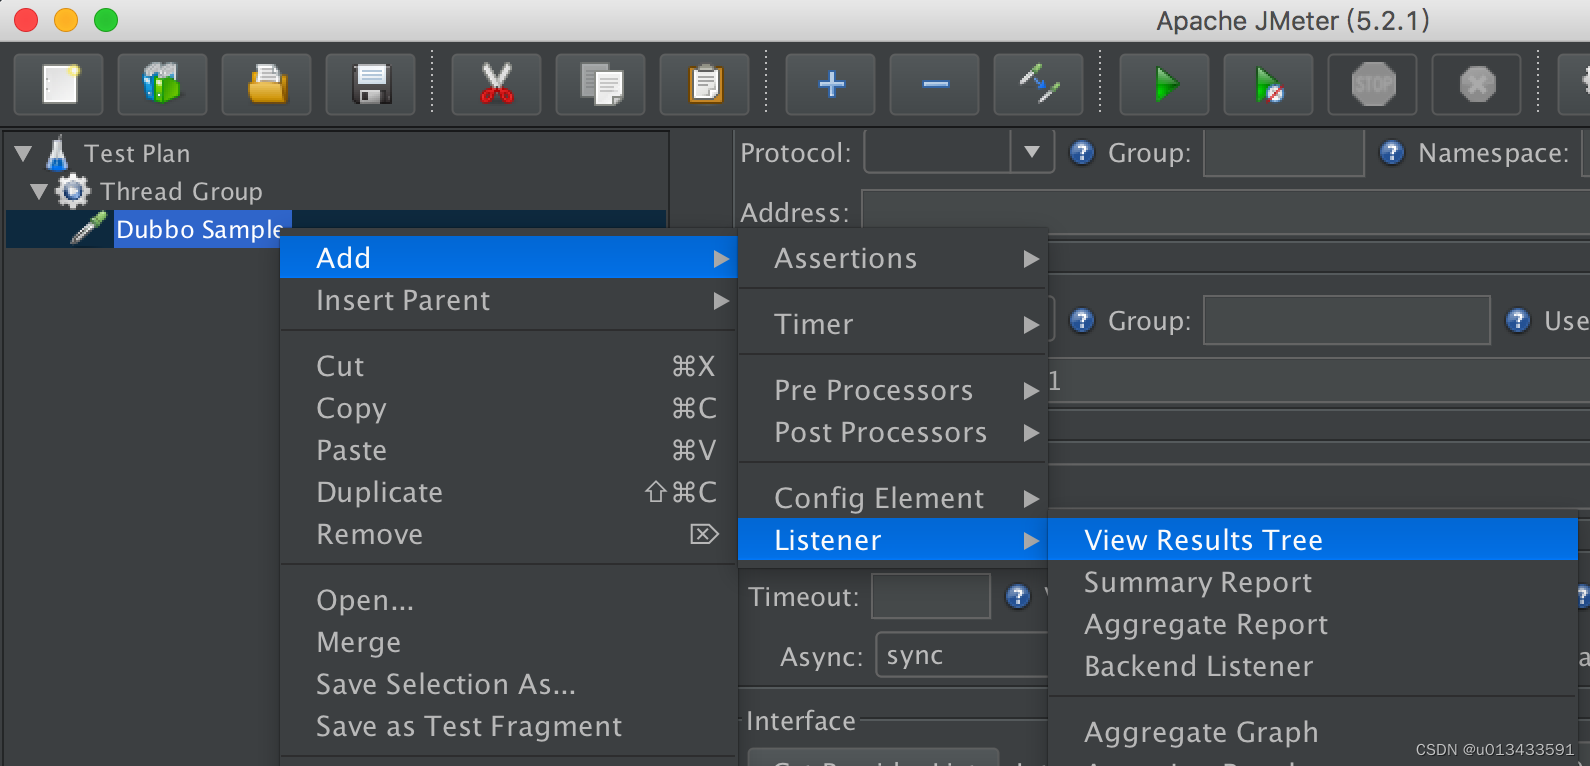The image size is (1590, 766).
Task: Click the Timeout input field
Action: pyautogui.click(x=931, y=597)
